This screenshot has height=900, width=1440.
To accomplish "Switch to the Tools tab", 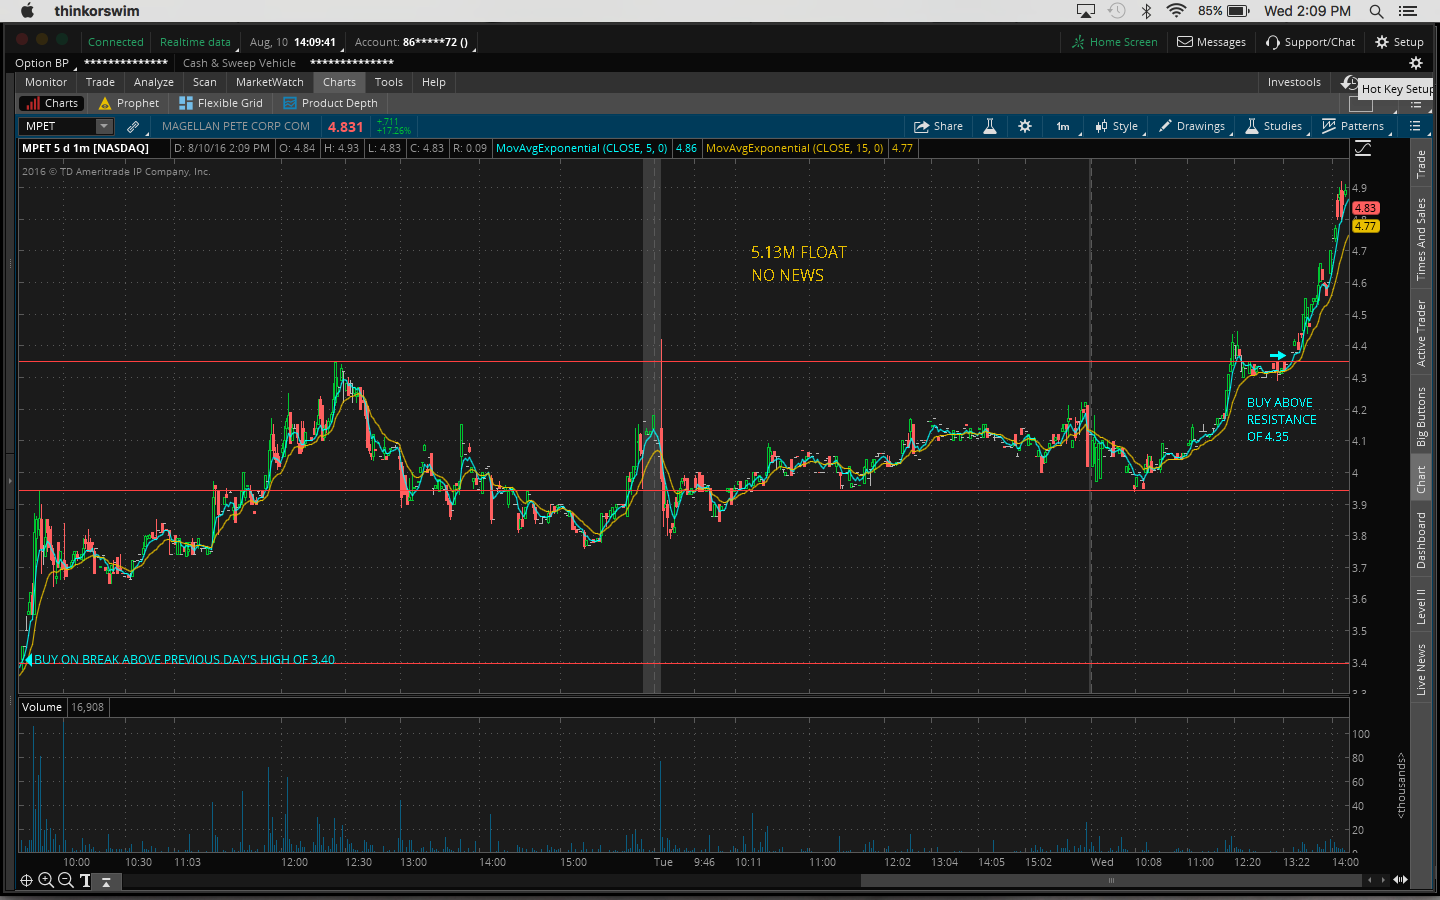I will pyautogui.click(x=389, y=82).
